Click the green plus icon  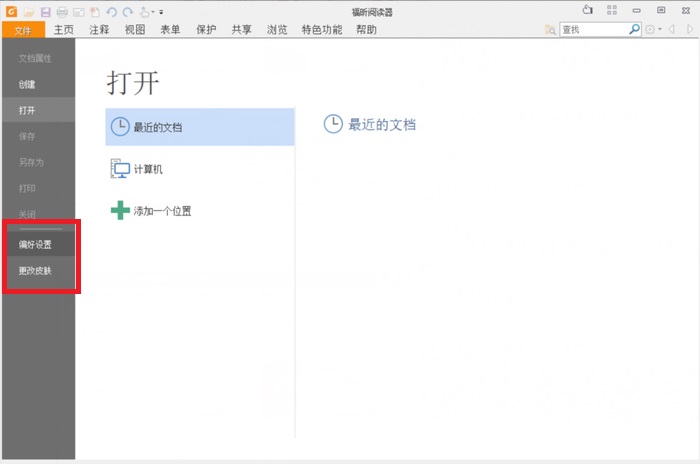[x=120, y=210]
